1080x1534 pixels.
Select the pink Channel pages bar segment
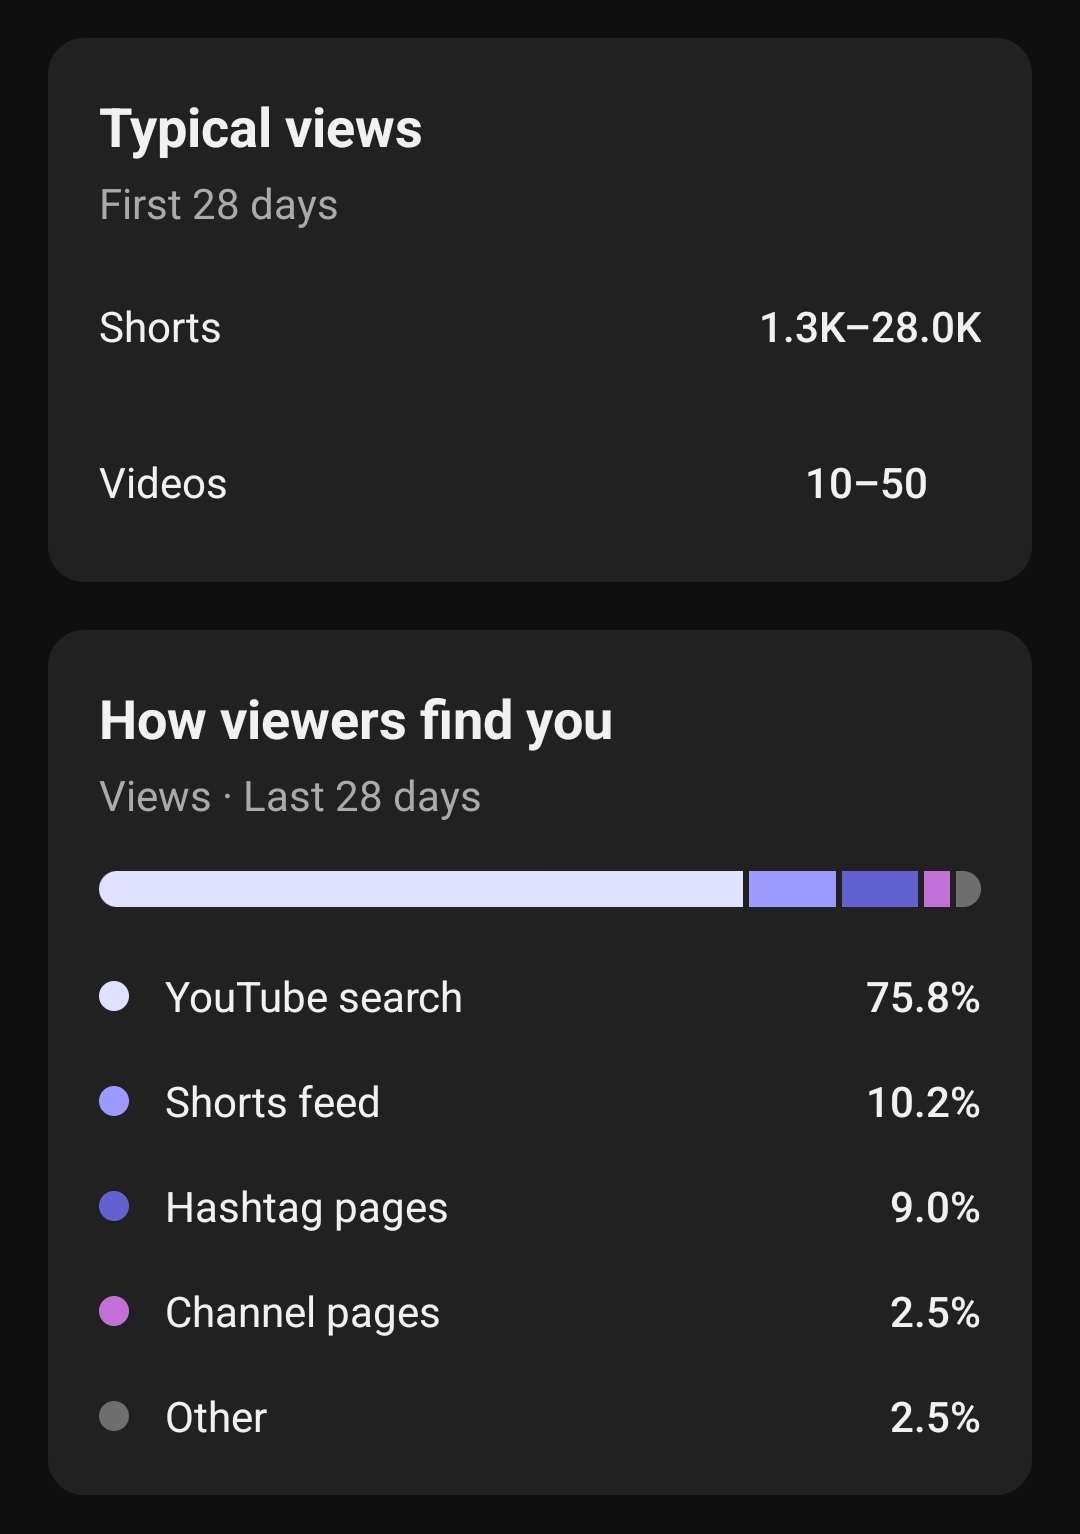(x=937, y=889)
